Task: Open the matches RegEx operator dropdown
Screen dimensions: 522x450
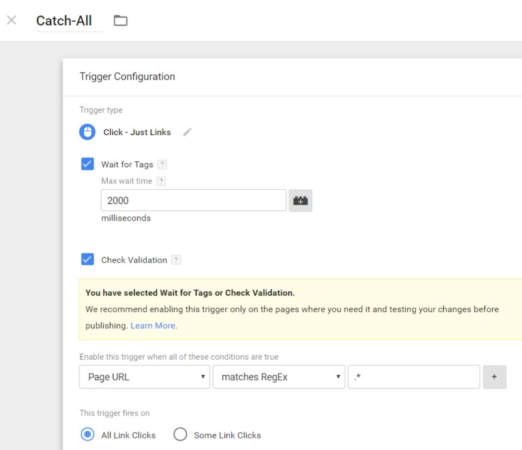Action: point(279,377)
